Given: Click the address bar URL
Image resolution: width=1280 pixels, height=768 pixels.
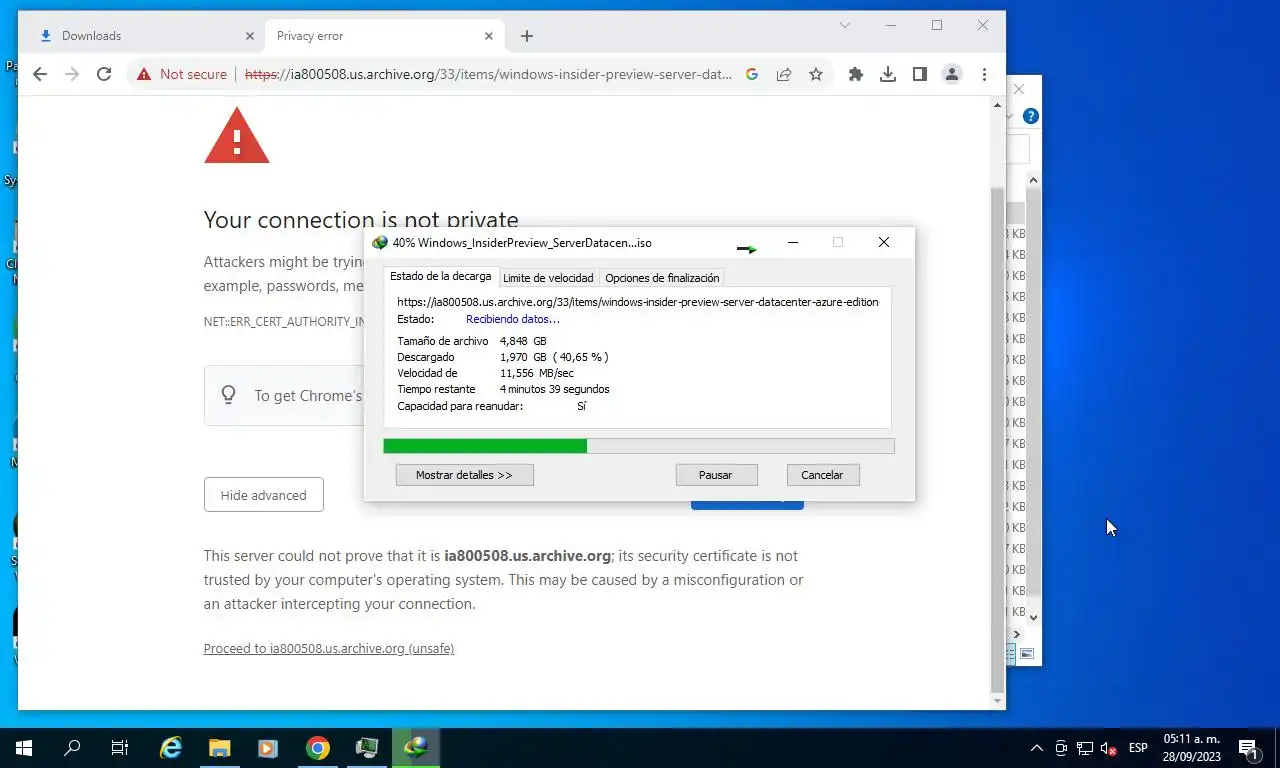Looking at the screenshot, I should [488, 74].
